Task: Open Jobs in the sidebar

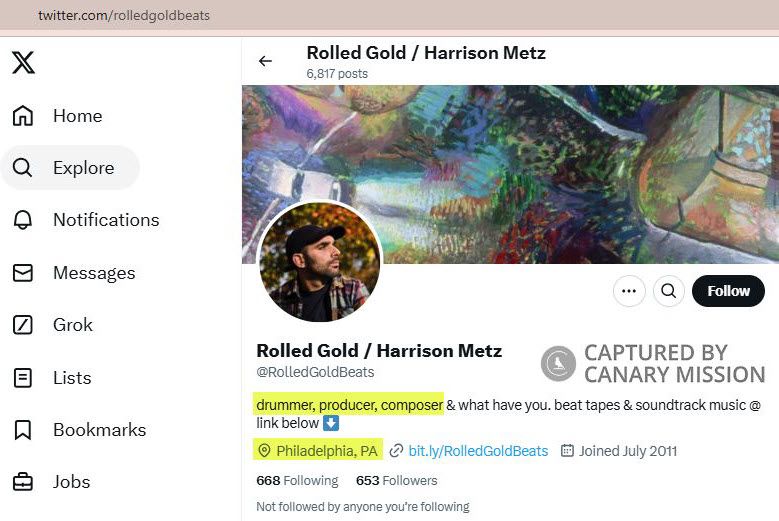Action: pos(51,482)
